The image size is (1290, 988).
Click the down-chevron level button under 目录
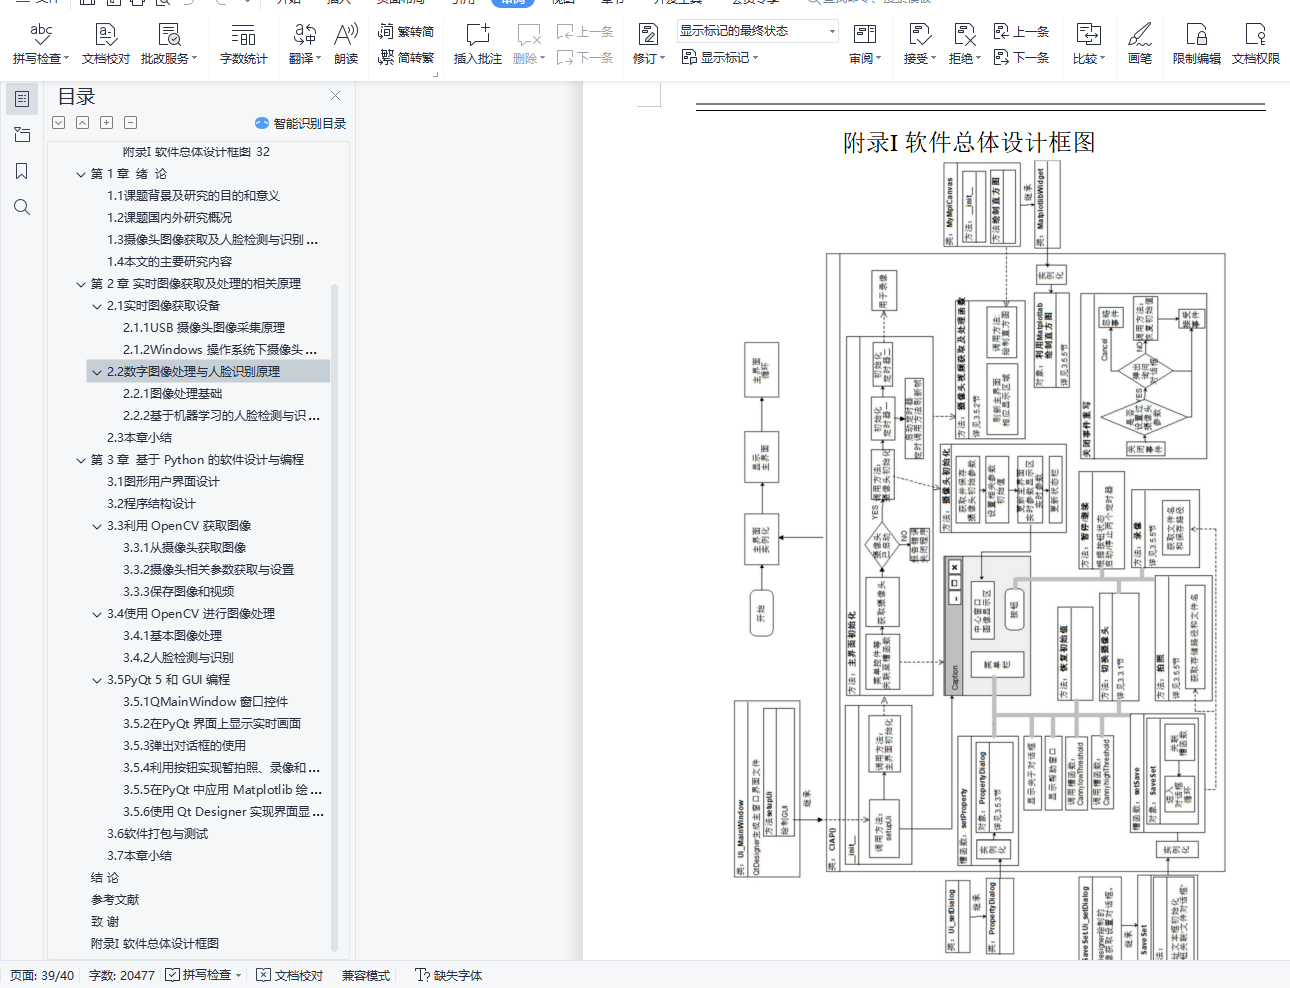tap(59, 122)
